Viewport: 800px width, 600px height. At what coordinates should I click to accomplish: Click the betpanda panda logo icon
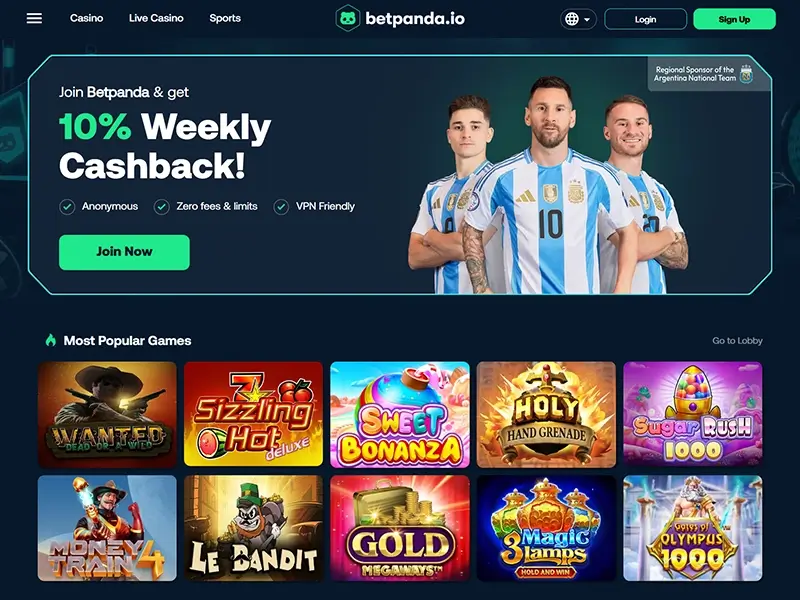348,18
